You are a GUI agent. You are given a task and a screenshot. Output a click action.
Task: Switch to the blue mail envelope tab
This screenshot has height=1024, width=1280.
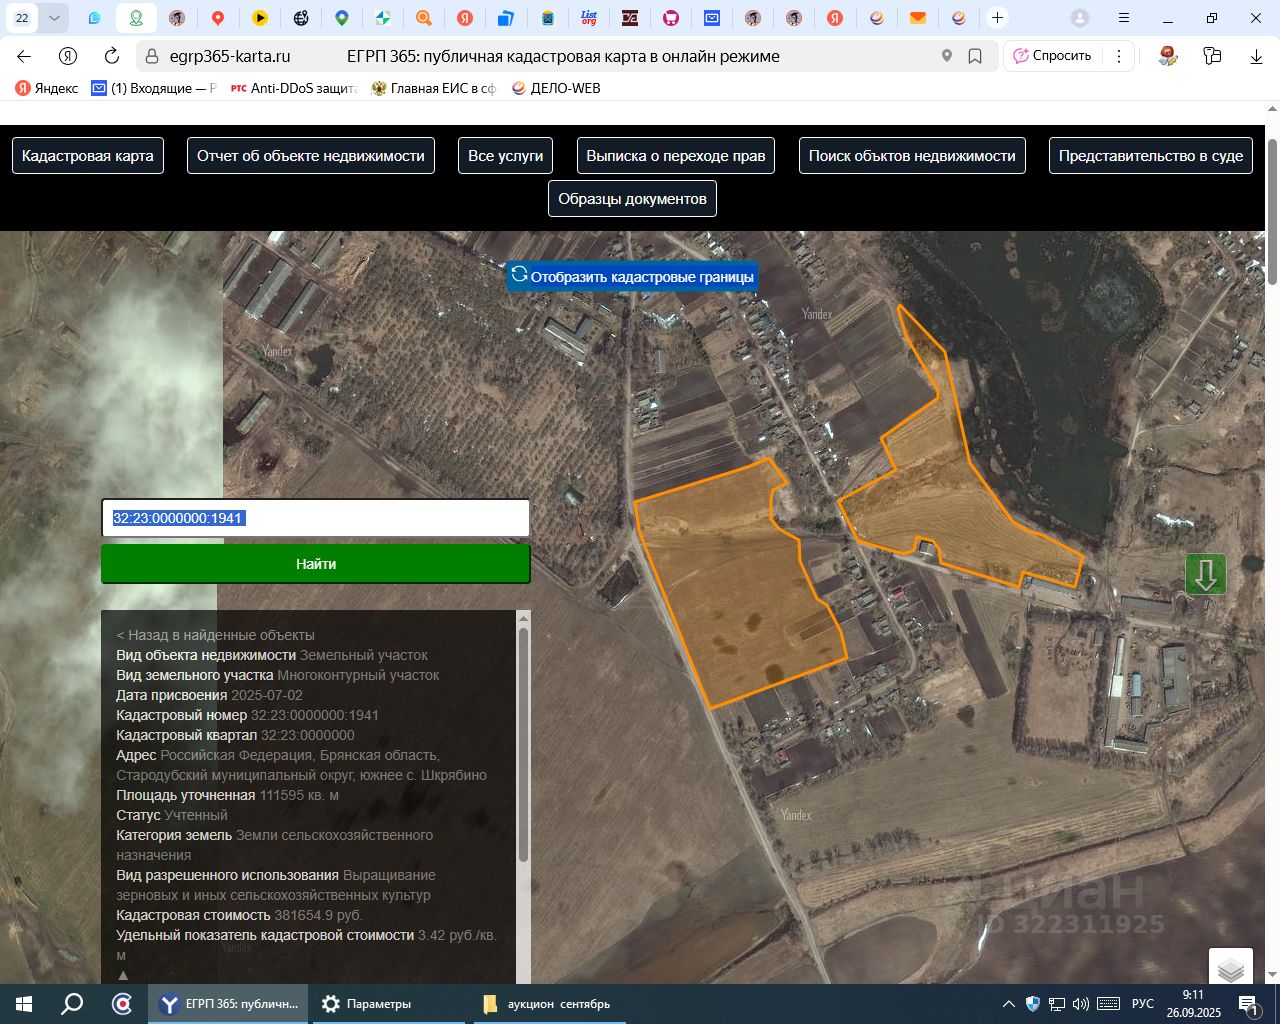(712, 18)
